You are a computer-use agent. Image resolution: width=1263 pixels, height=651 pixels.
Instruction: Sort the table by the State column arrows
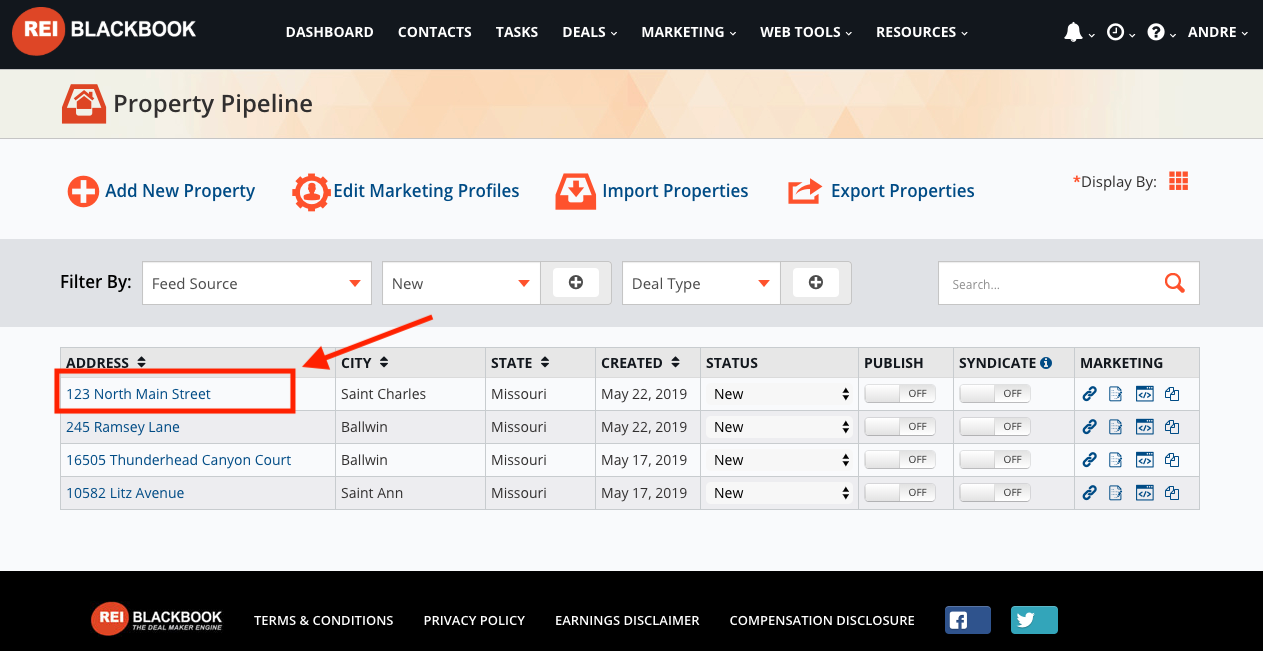pos(544,362)
